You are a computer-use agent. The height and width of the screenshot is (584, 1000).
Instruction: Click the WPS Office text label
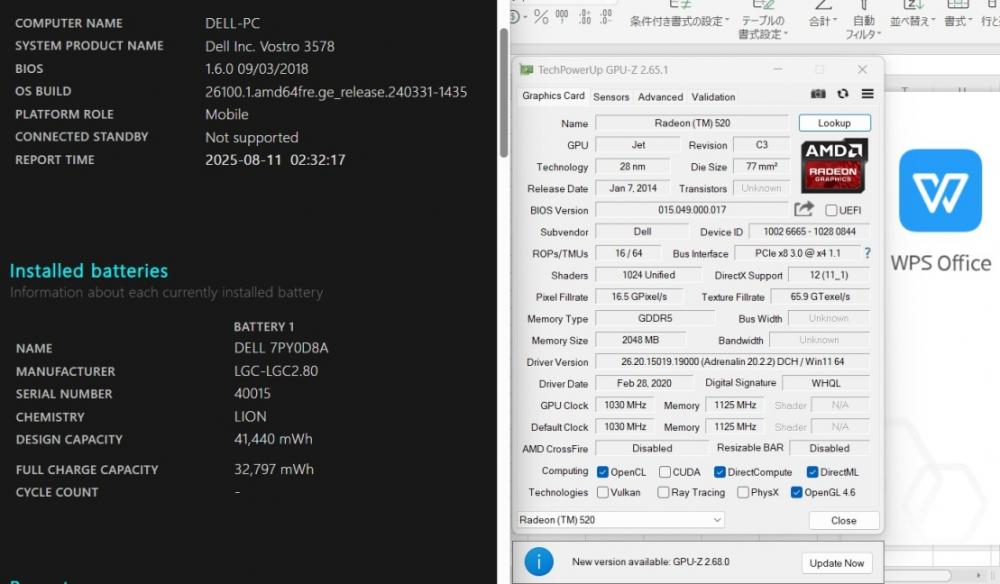pos(941,263)
